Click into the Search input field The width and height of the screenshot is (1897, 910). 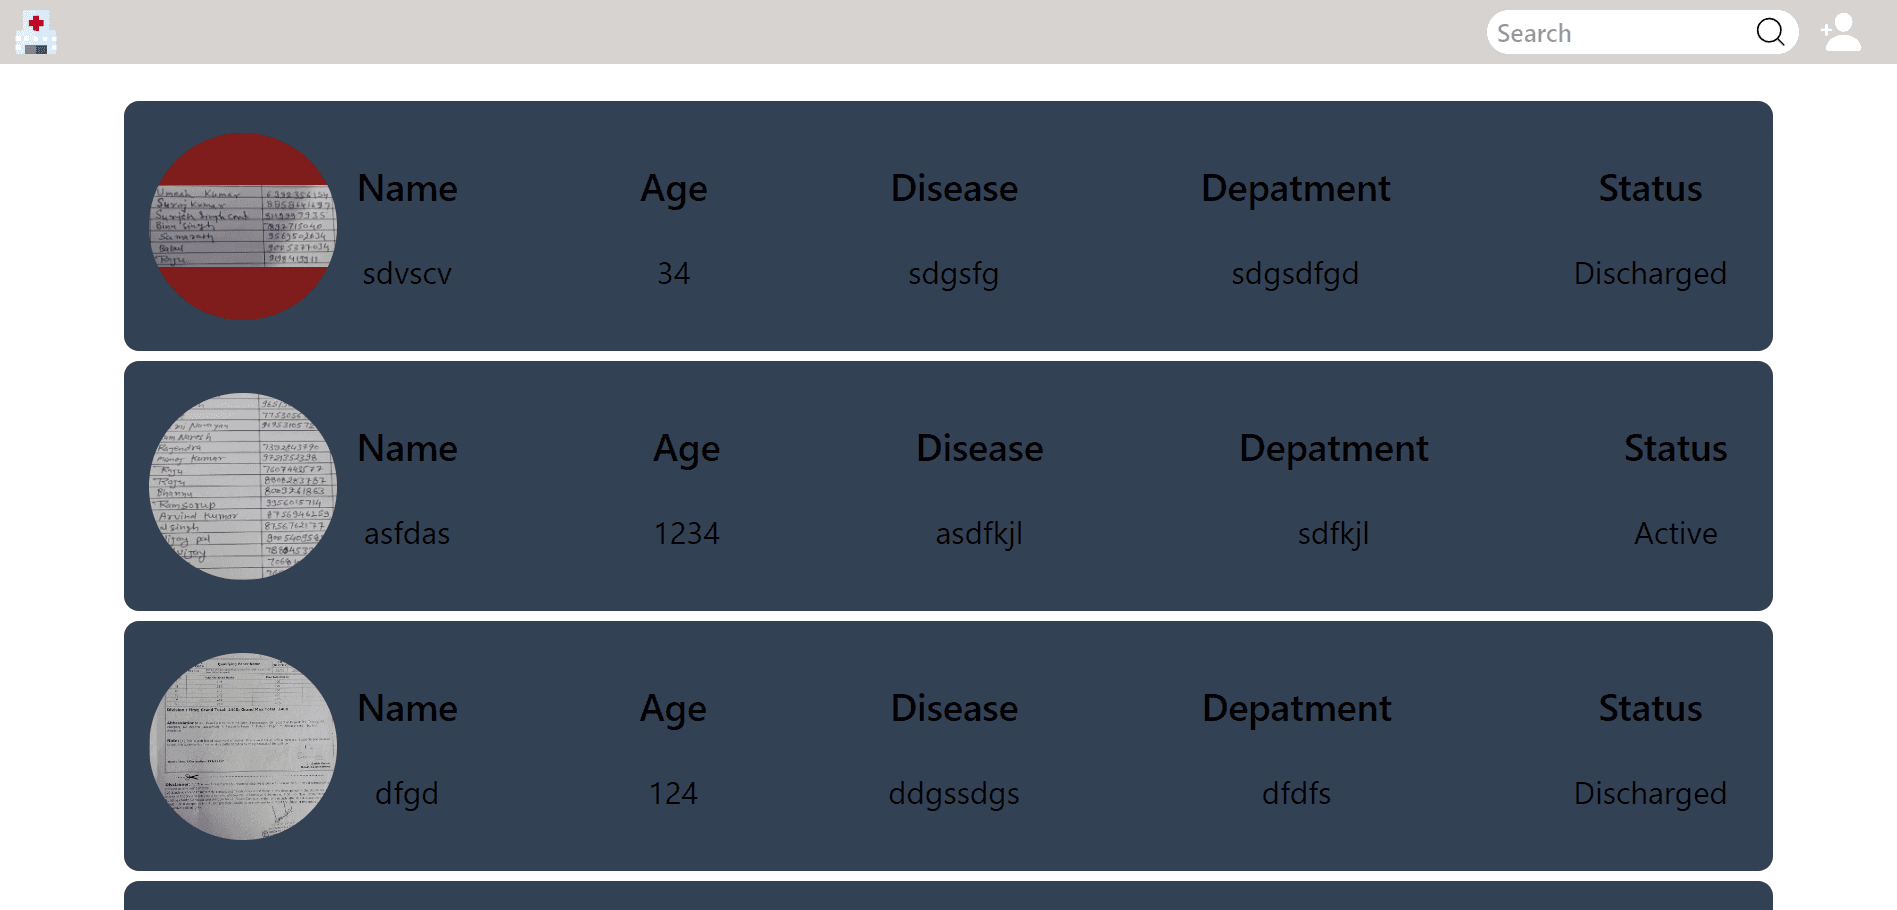point(1620,33)
